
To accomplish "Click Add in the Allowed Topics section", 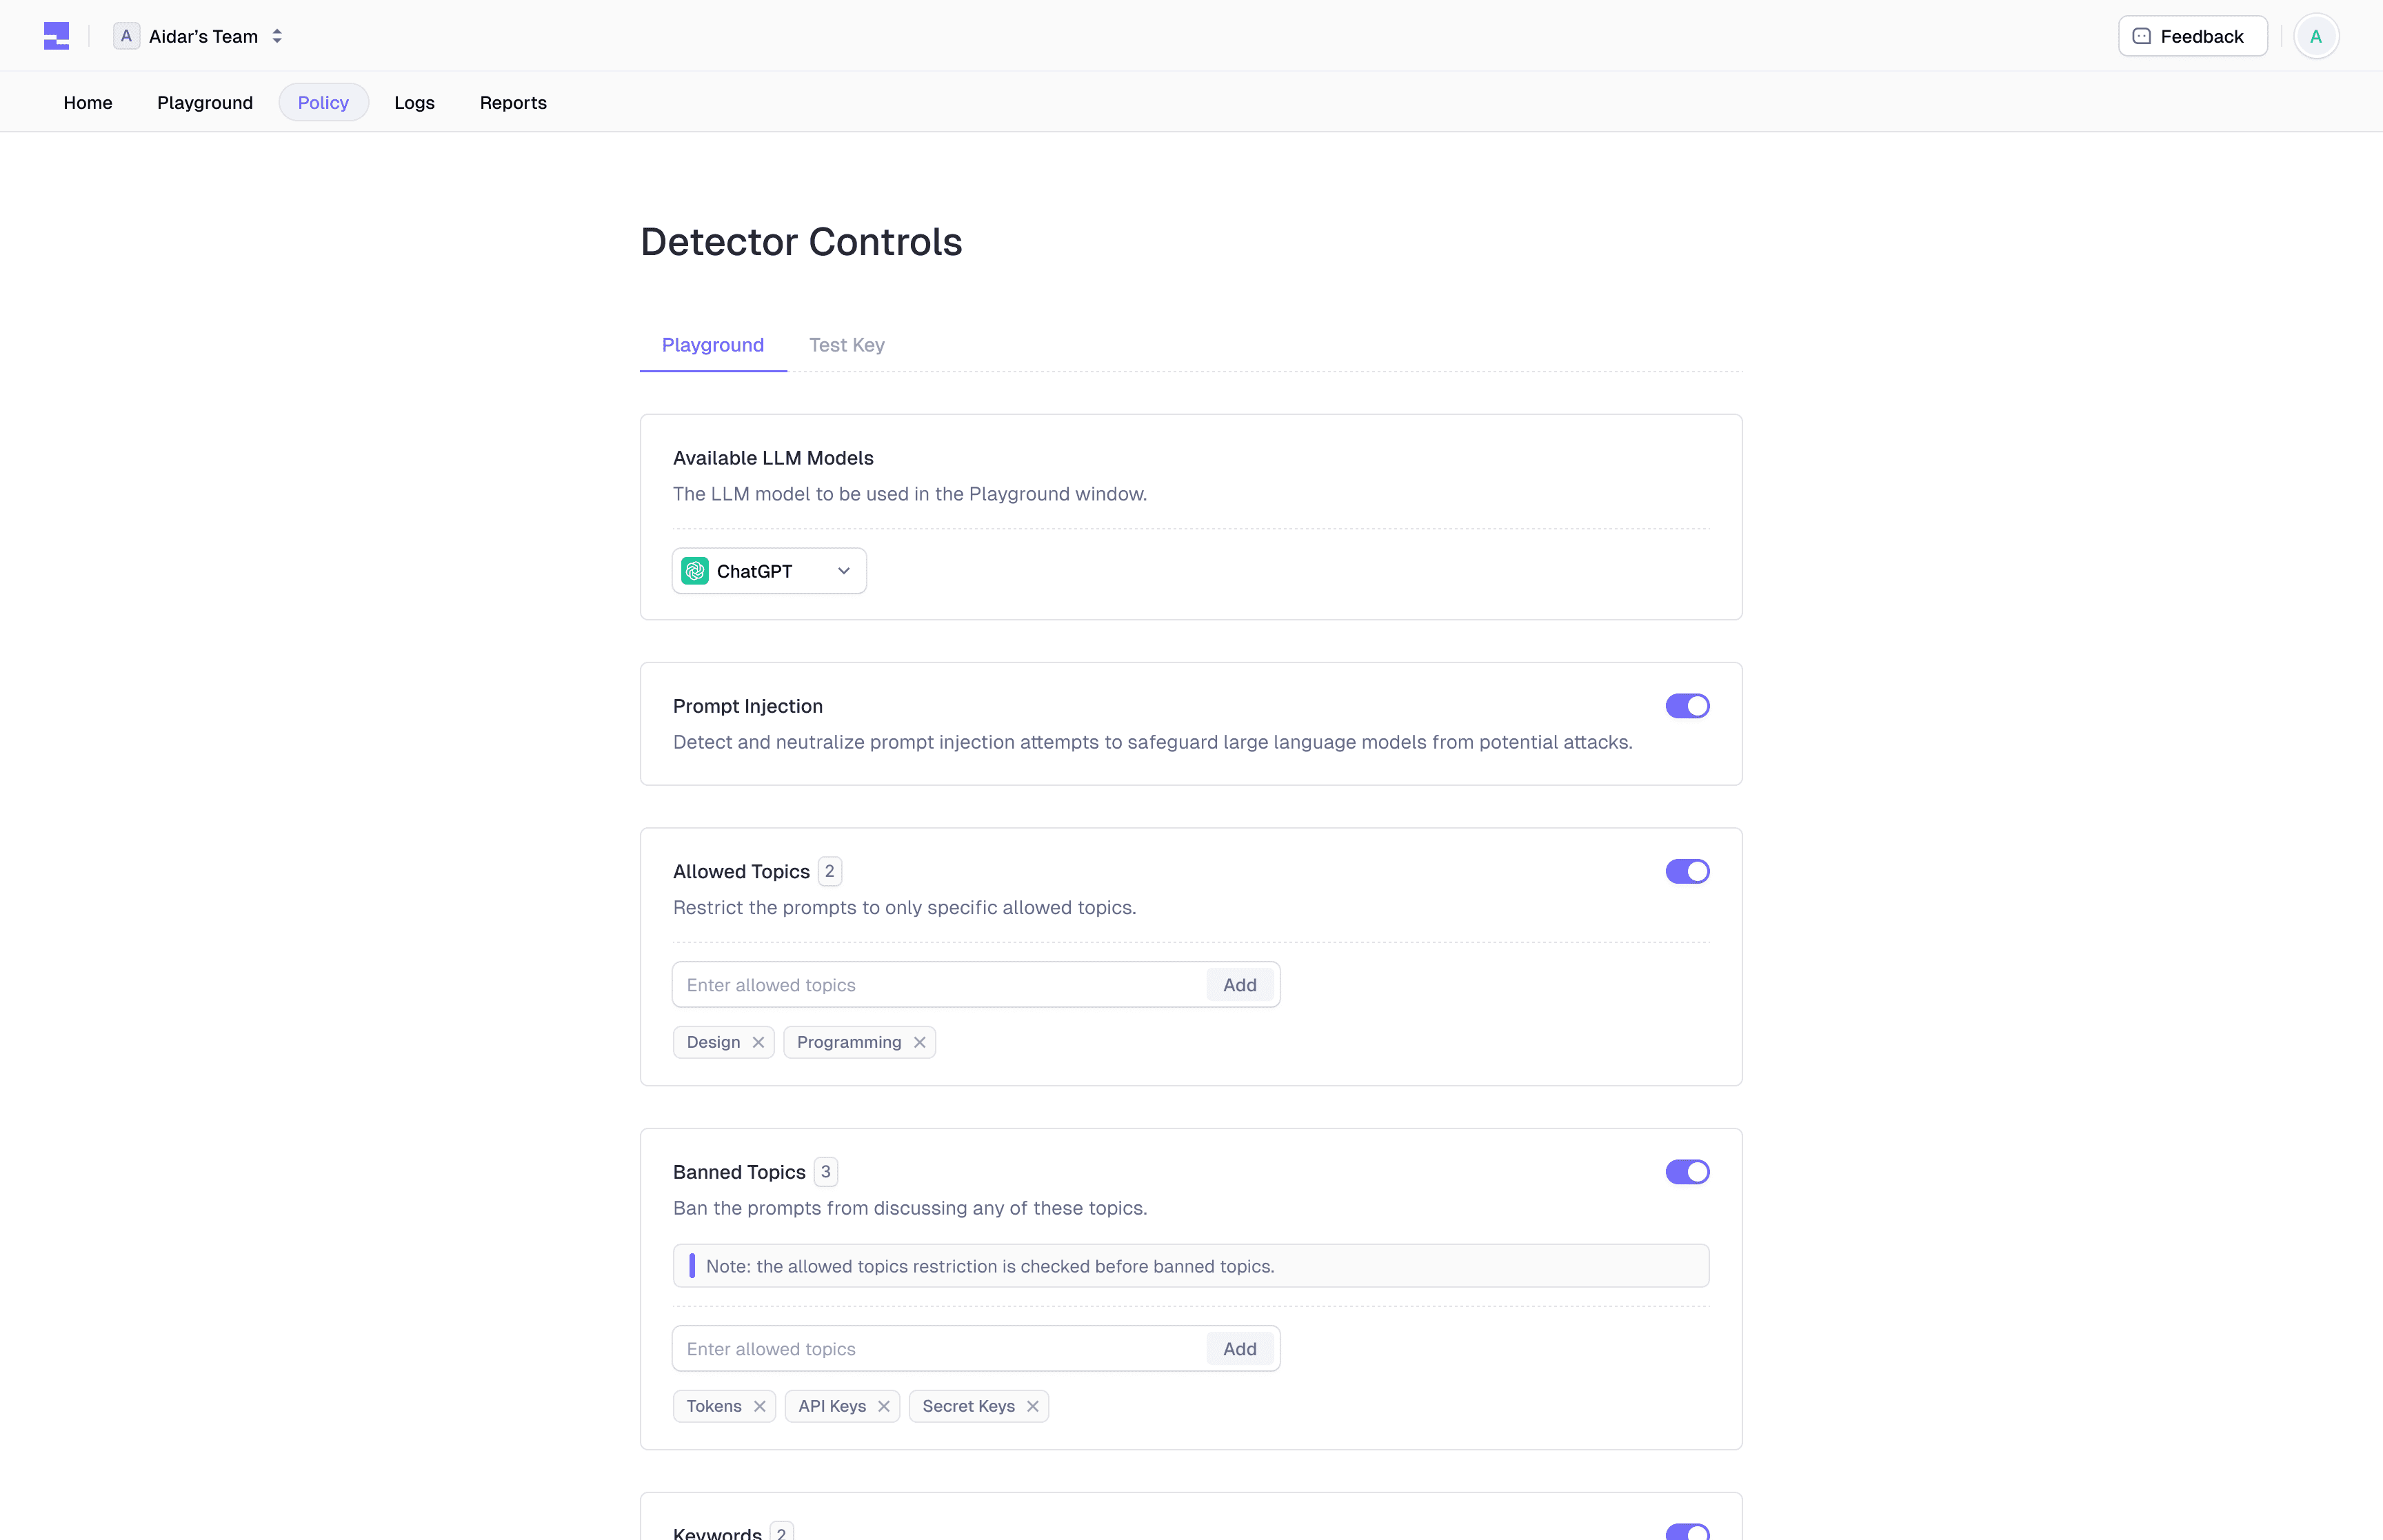I will (x=1239, y=984).
